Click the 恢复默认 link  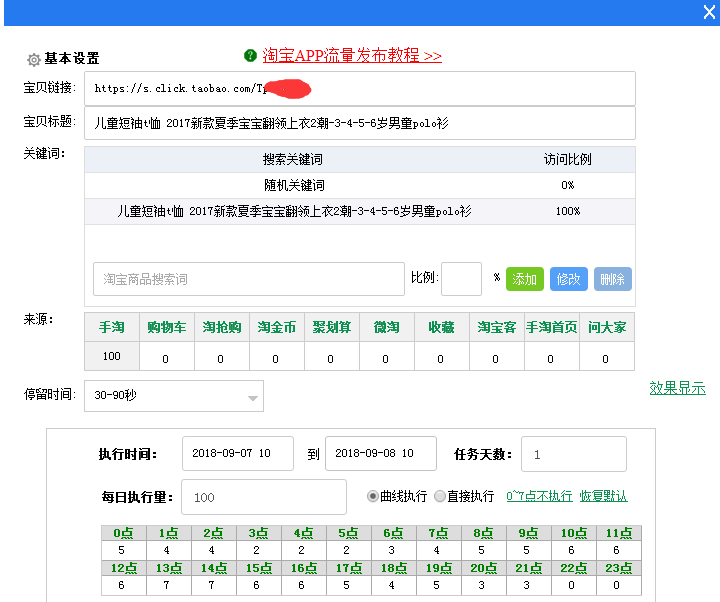(x=603, y=496)
